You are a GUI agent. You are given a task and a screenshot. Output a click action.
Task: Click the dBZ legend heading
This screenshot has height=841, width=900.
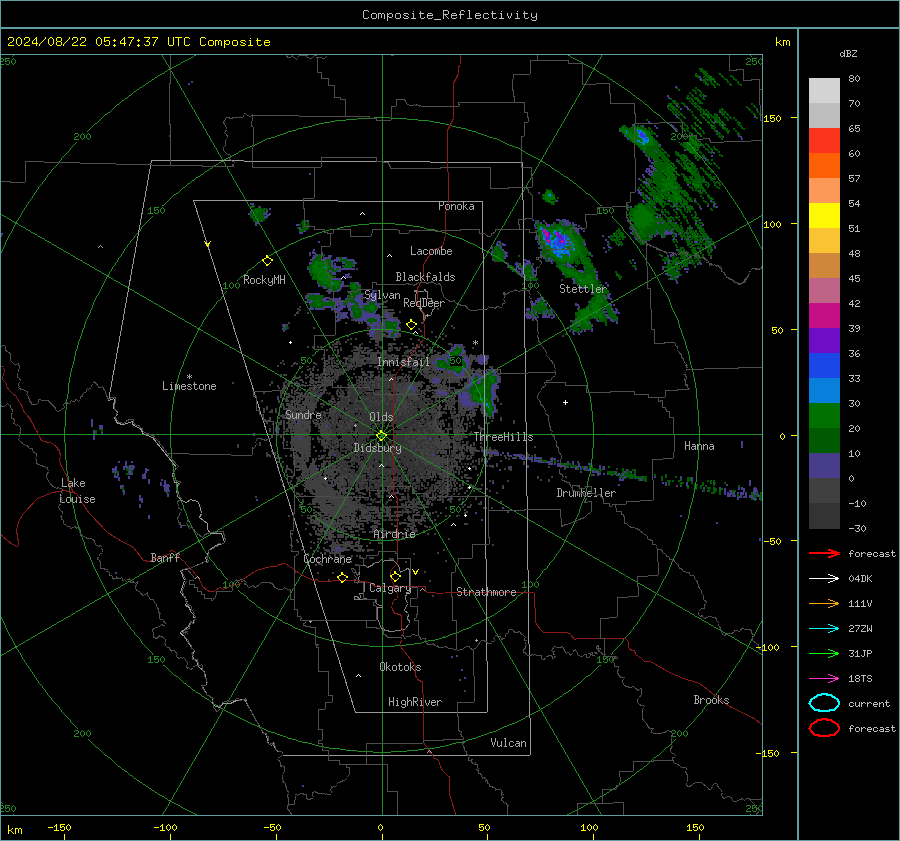point(848,53)
